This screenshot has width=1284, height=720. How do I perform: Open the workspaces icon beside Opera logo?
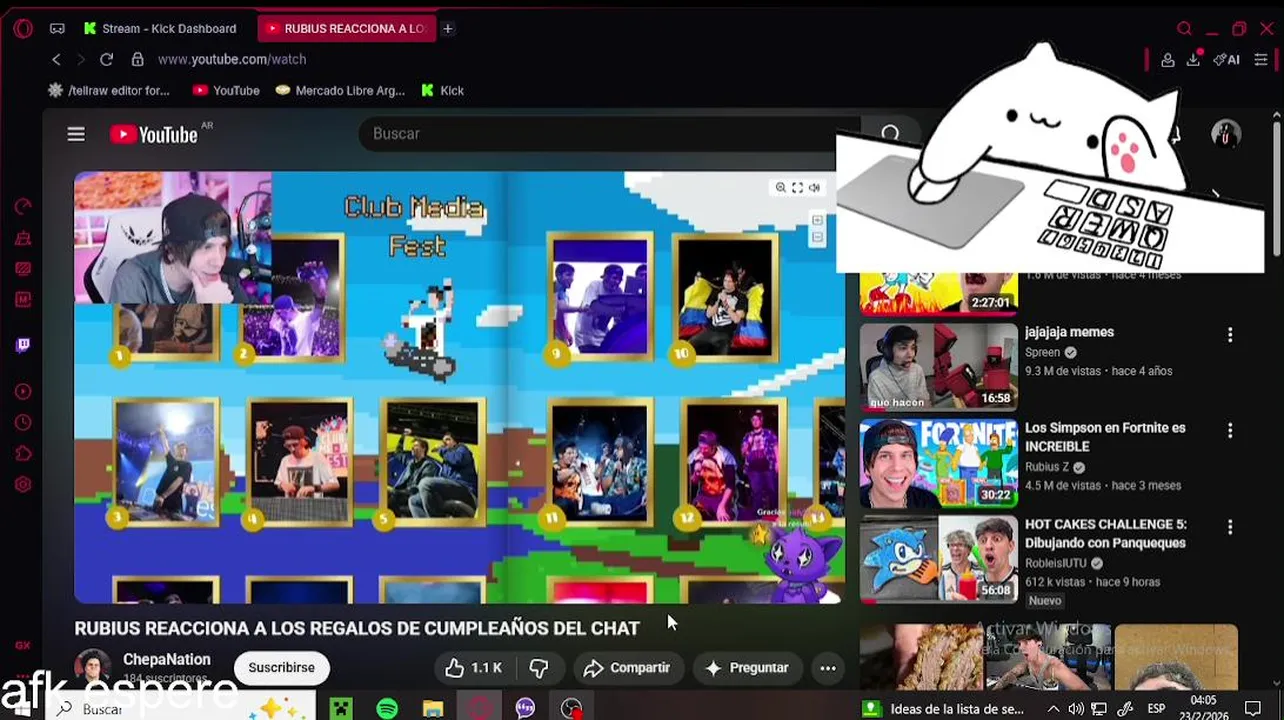[x=57, y=28]
